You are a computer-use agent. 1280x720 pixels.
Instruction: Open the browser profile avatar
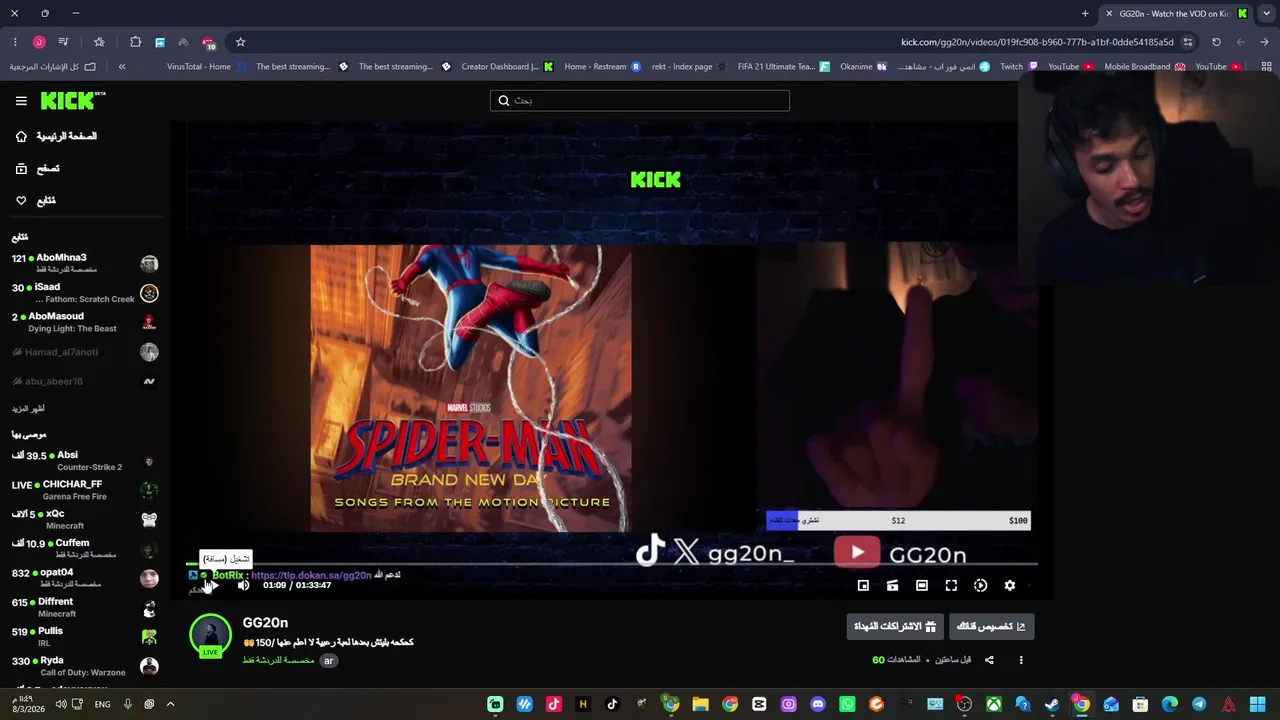[x=39, y=42]
